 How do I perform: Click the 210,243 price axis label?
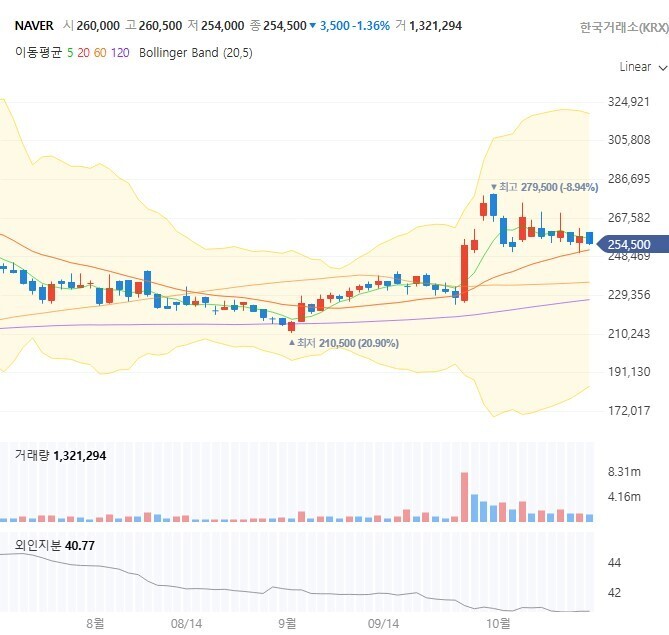(x=629, y=333)
